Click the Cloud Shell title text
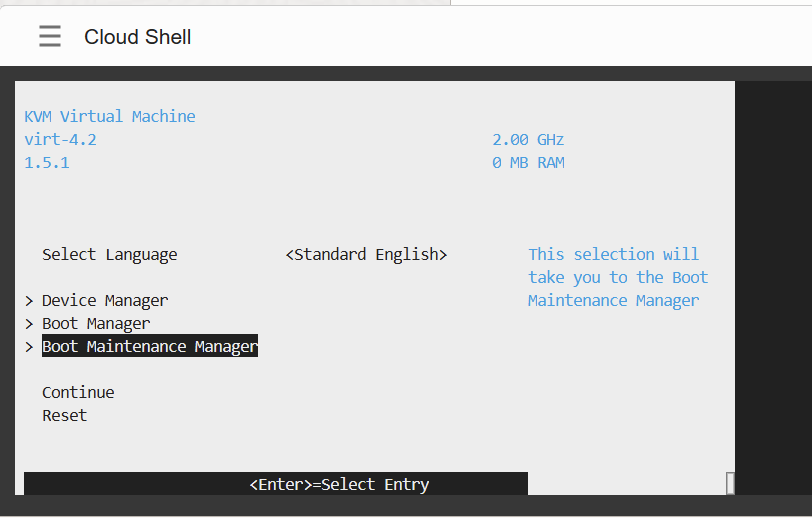 point(137,37)
